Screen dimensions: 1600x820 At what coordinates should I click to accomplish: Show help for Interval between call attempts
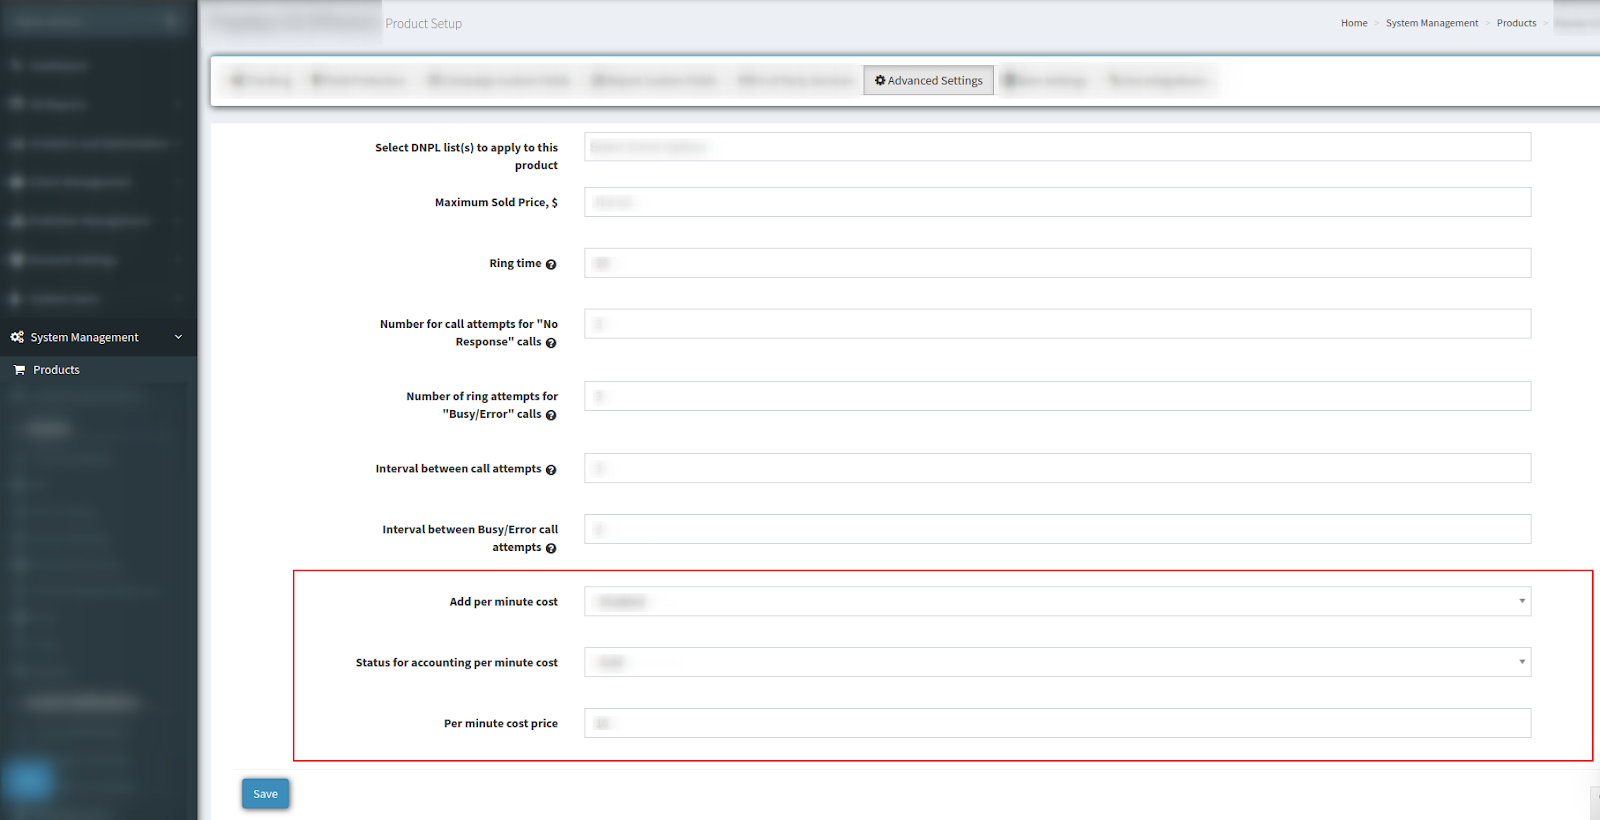[551, 470]
